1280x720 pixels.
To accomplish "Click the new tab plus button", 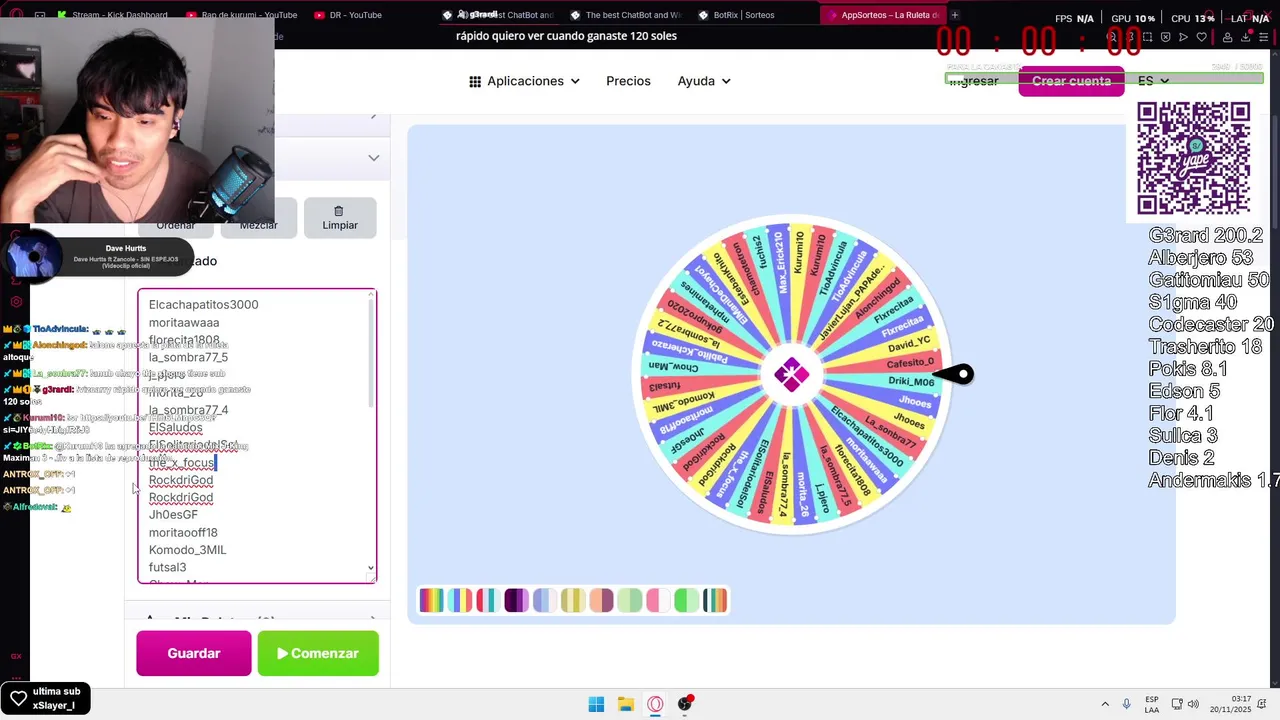I will [954, 15].
